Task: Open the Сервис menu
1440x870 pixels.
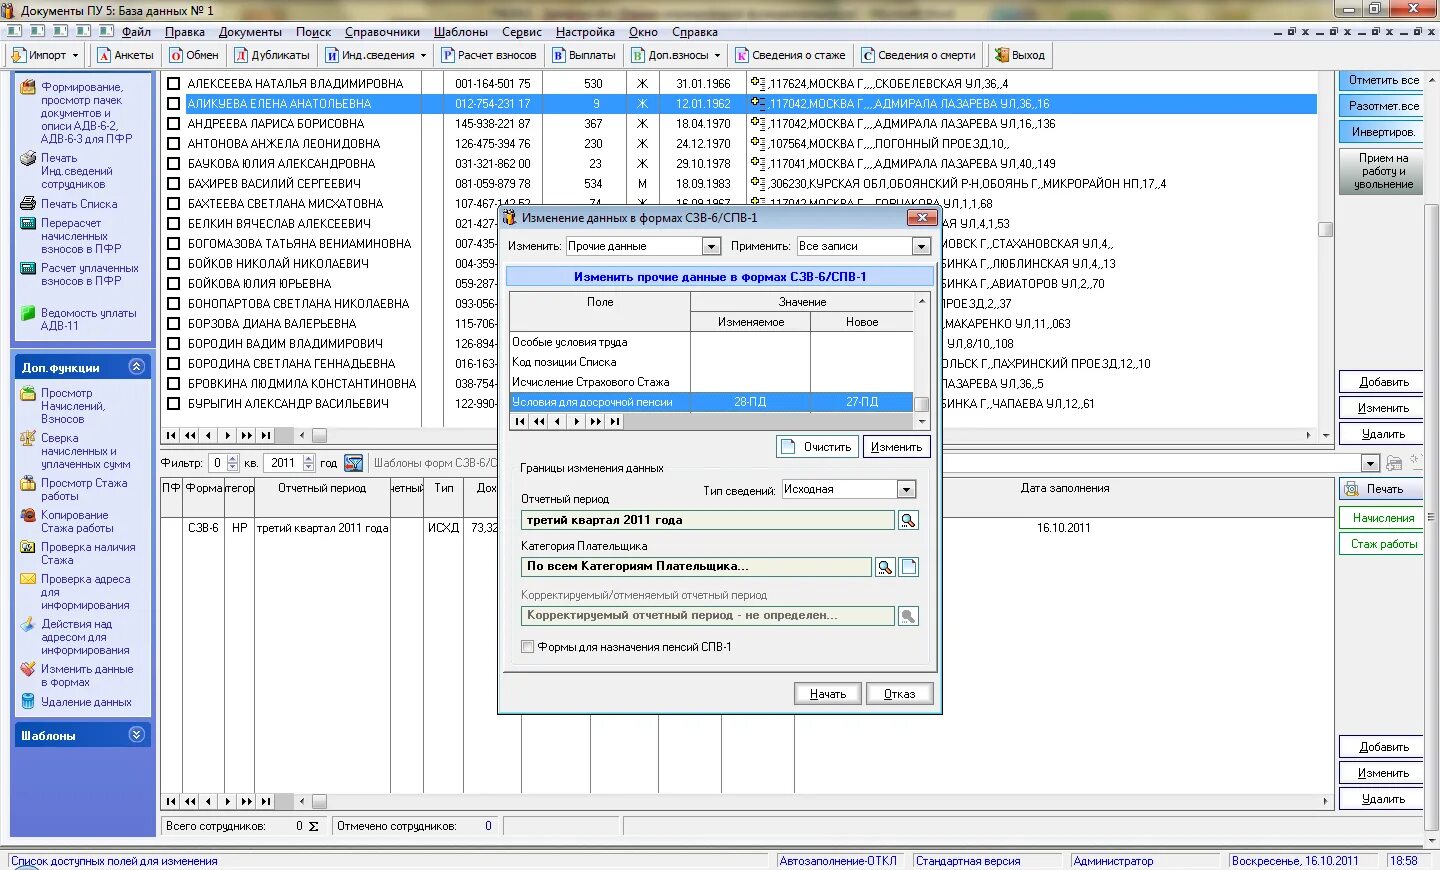Action: coord(521,32)
